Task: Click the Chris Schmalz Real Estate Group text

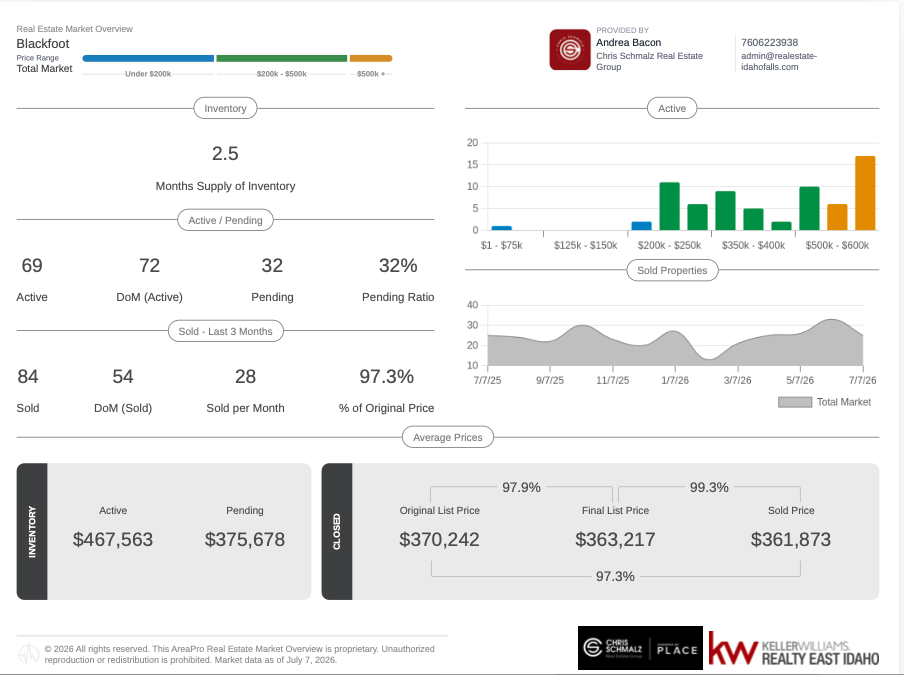Action: click(x=649, y=61)
